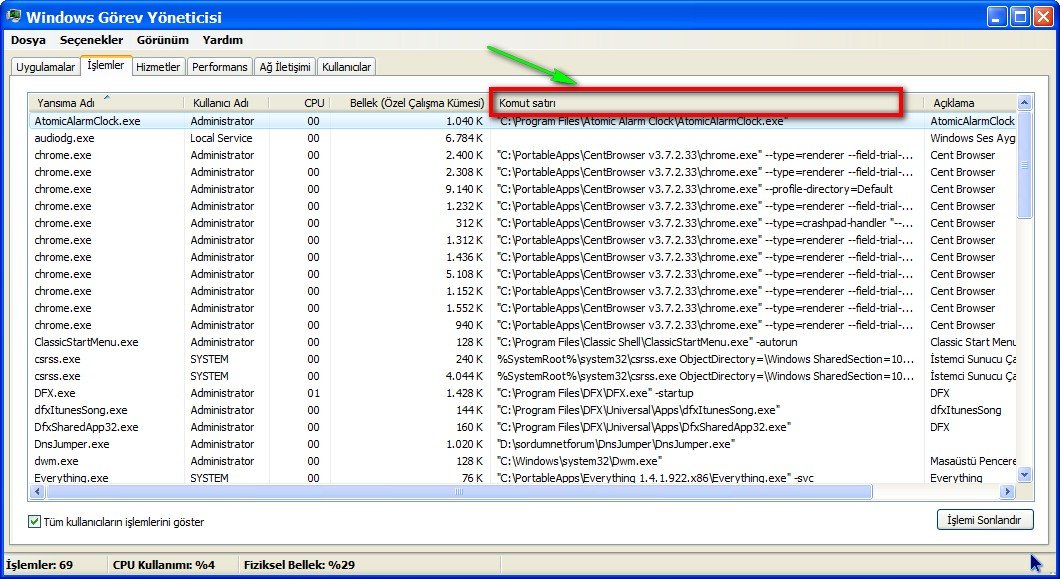Click the vertical scrollbar up arrow

(1024, 103)
